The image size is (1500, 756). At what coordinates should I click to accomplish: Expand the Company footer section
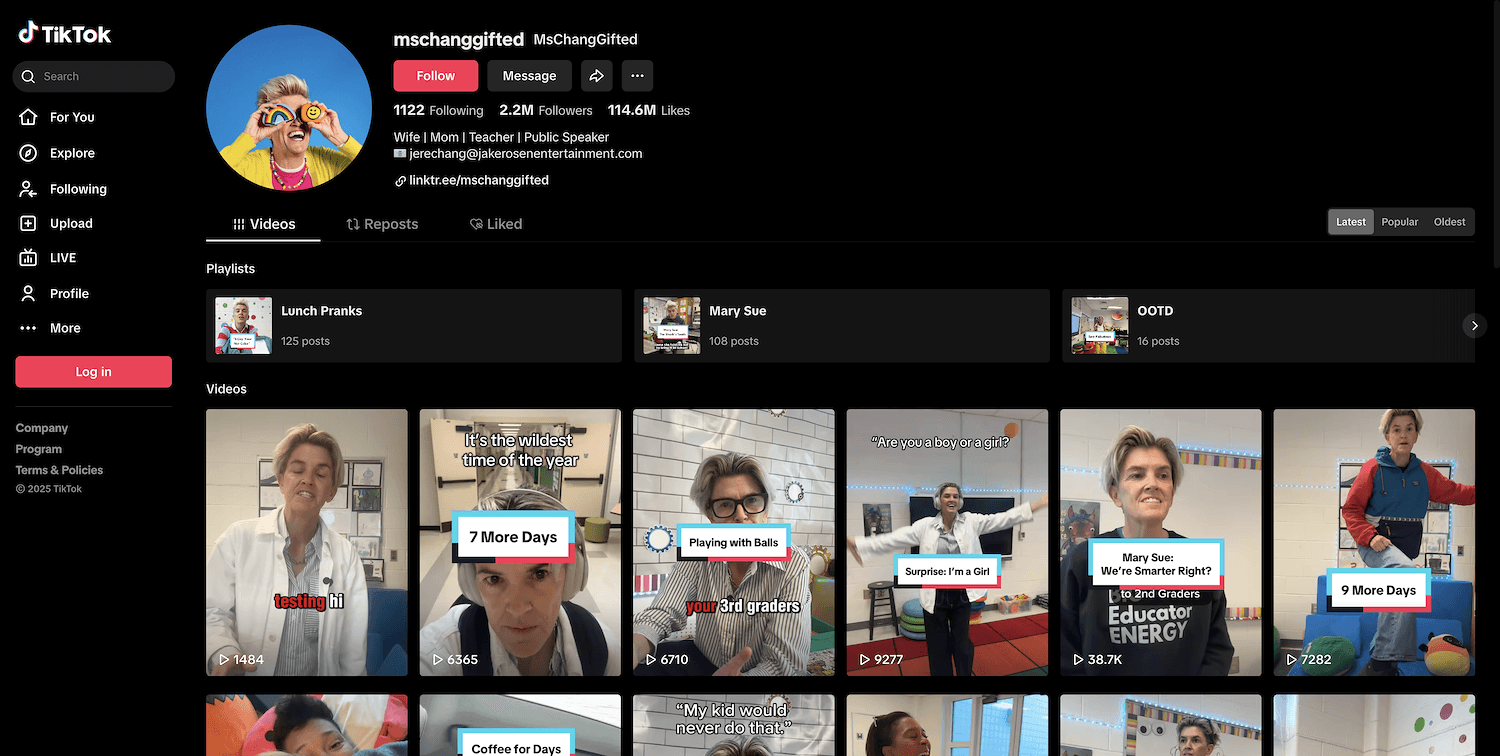pos(42,428)
